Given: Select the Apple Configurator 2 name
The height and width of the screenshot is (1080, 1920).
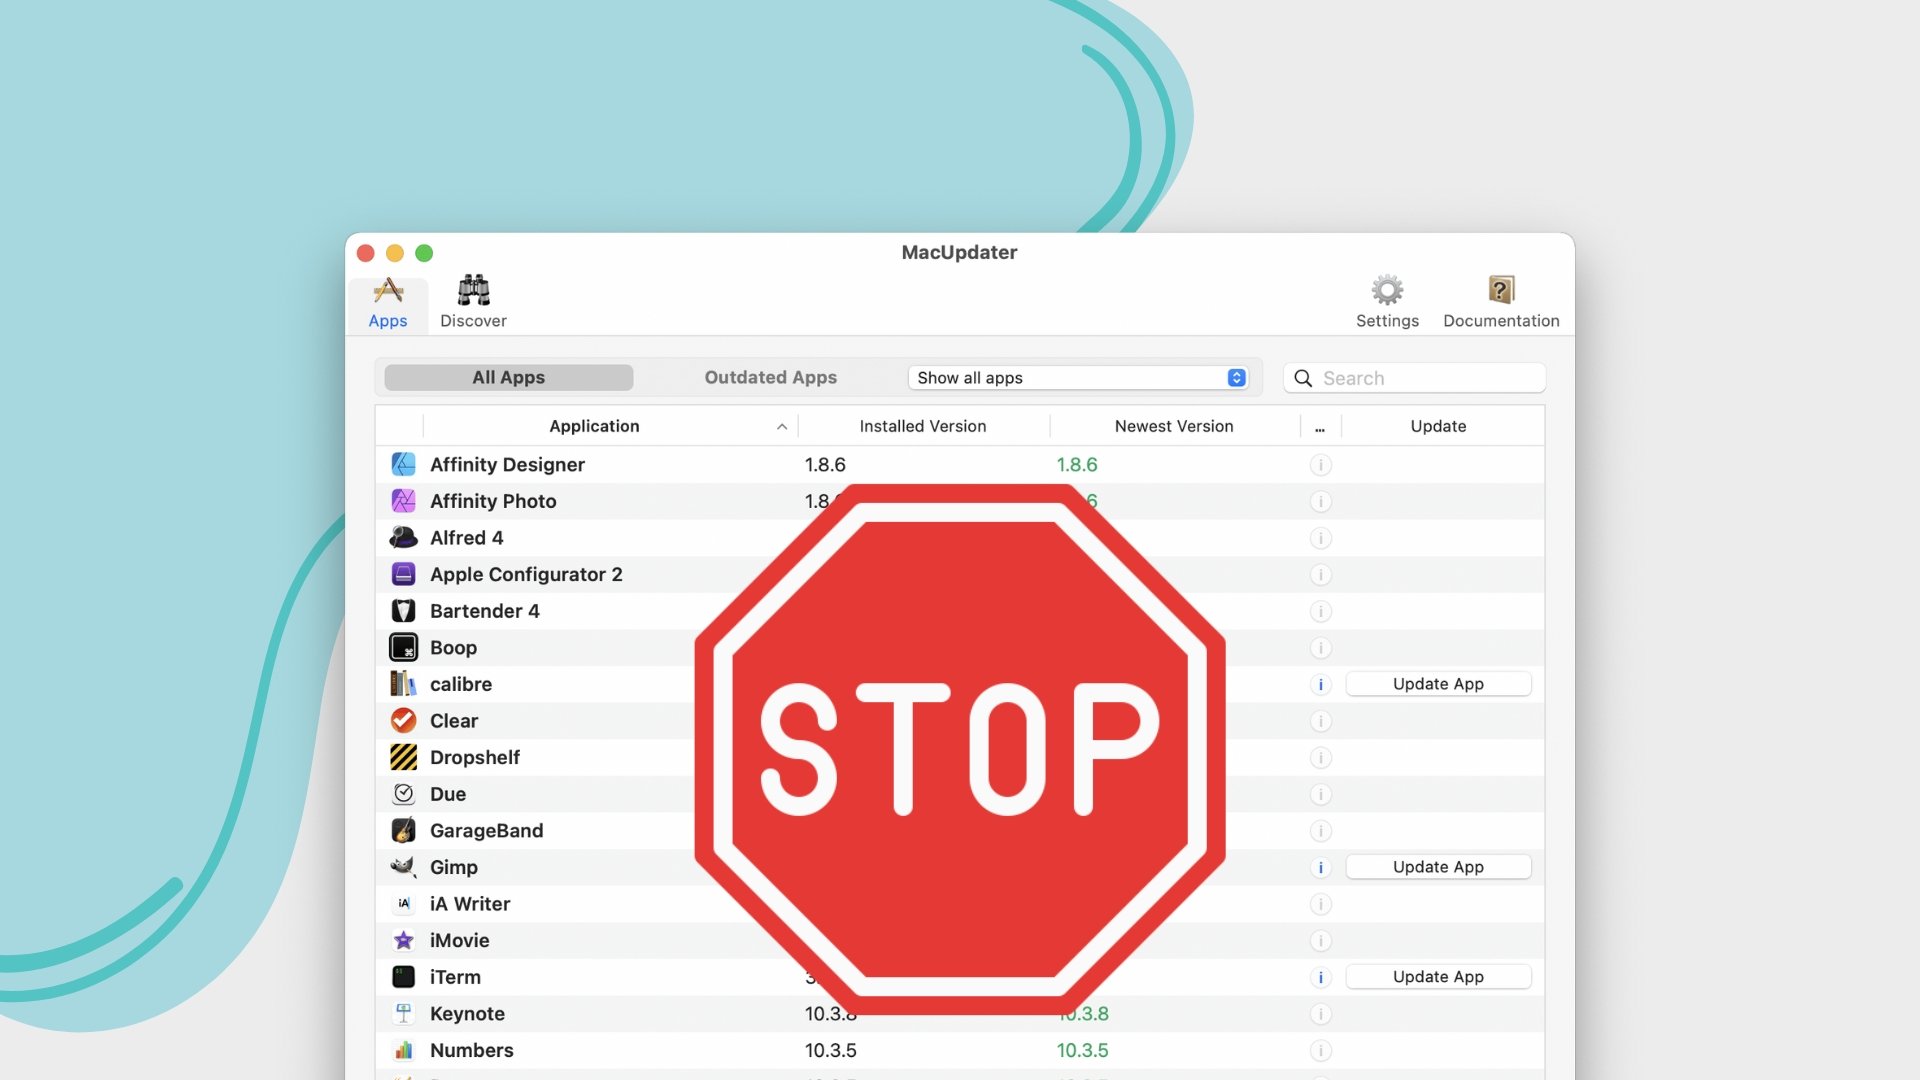Looking at the screenshot, I should (526, 575).
